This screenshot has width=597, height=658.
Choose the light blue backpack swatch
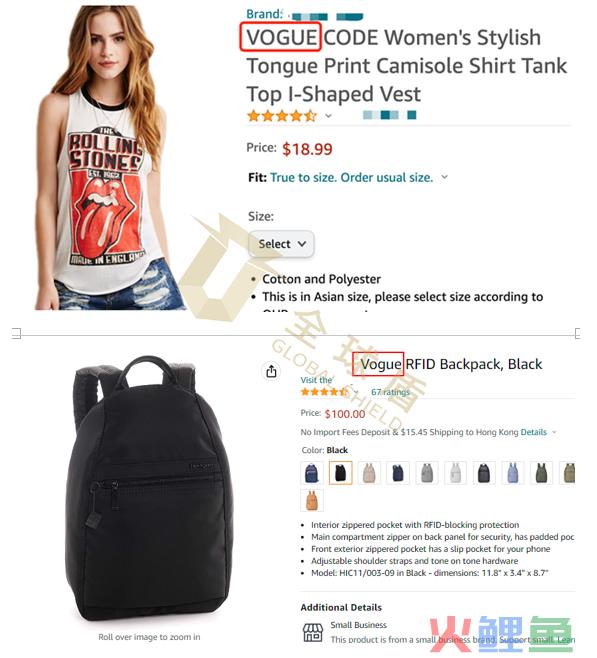(x=513, y=473)
